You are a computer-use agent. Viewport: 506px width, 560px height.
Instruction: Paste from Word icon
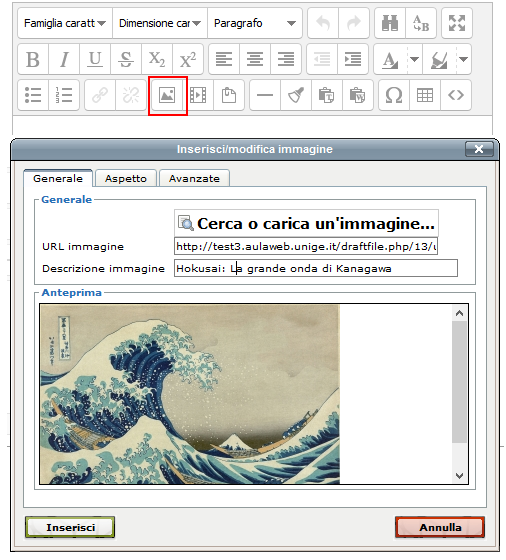358,95
